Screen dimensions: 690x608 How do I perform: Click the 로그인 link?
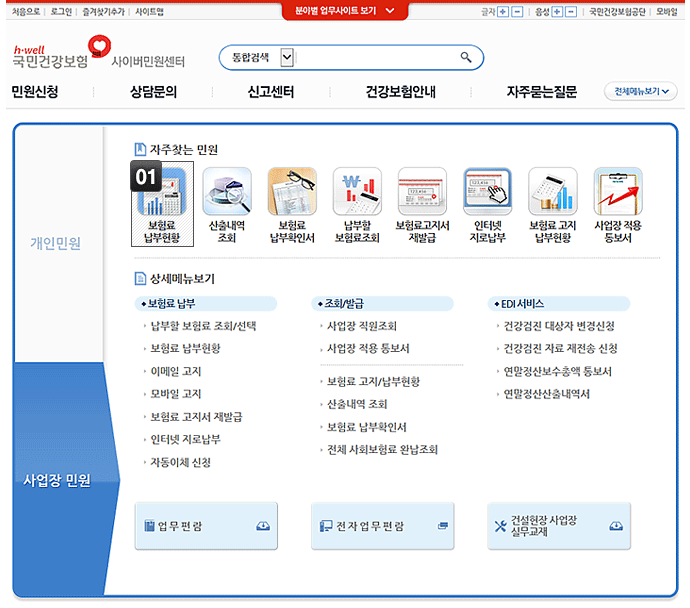pyautogui.click(x=61, y=12)
